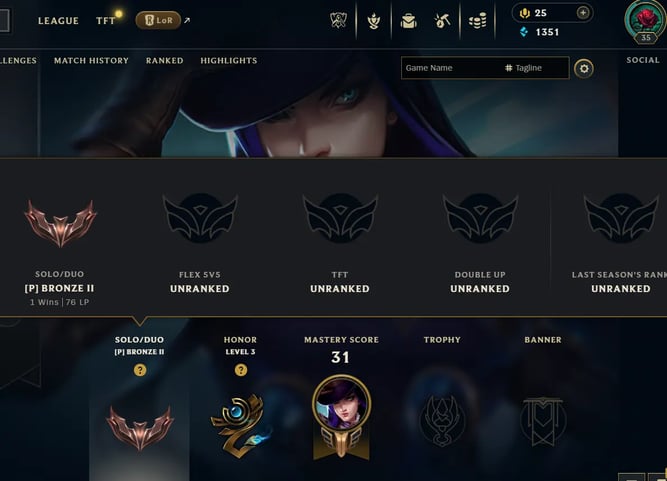Click the question mark under Solo/Duo rank
Viewport: 667px width, 481px height.
point(140,370)
